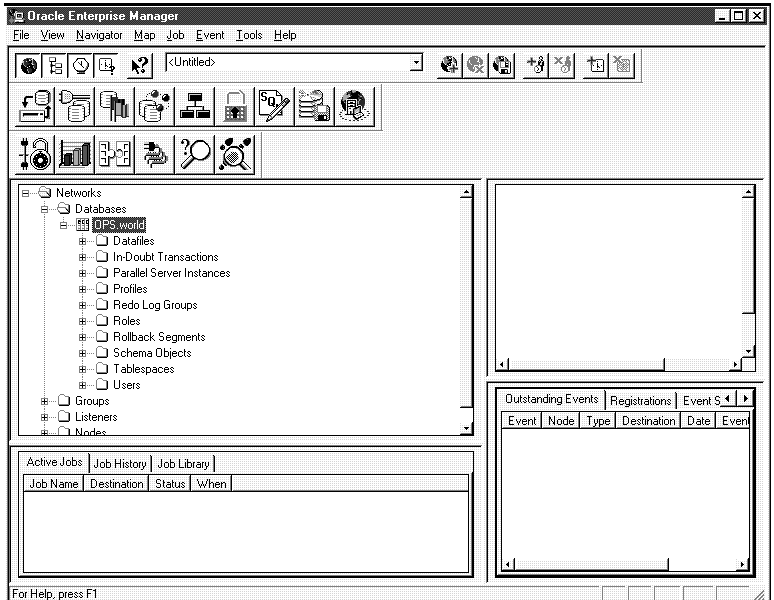Screen dimensions: 774x600
Task: Launch TopSessions plug-and-wires icon
Action: (155, 154)
